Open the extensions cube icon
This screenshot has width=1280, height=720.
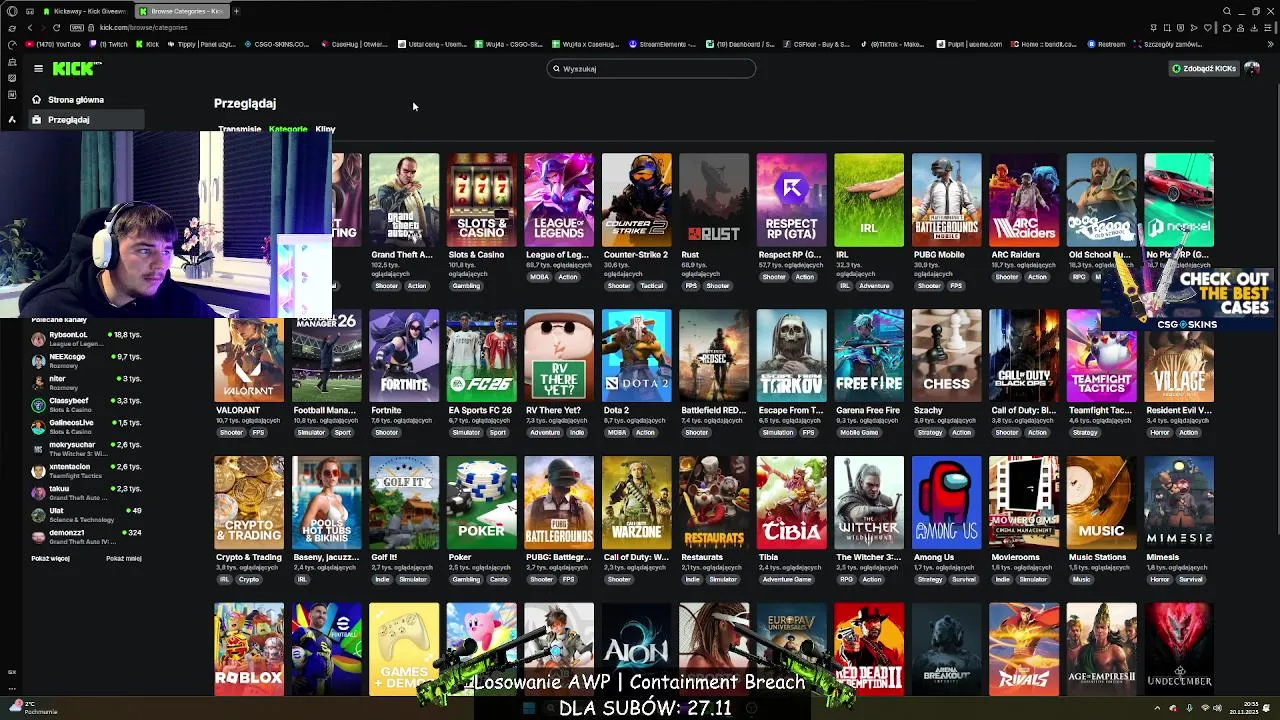[1226, 27]
